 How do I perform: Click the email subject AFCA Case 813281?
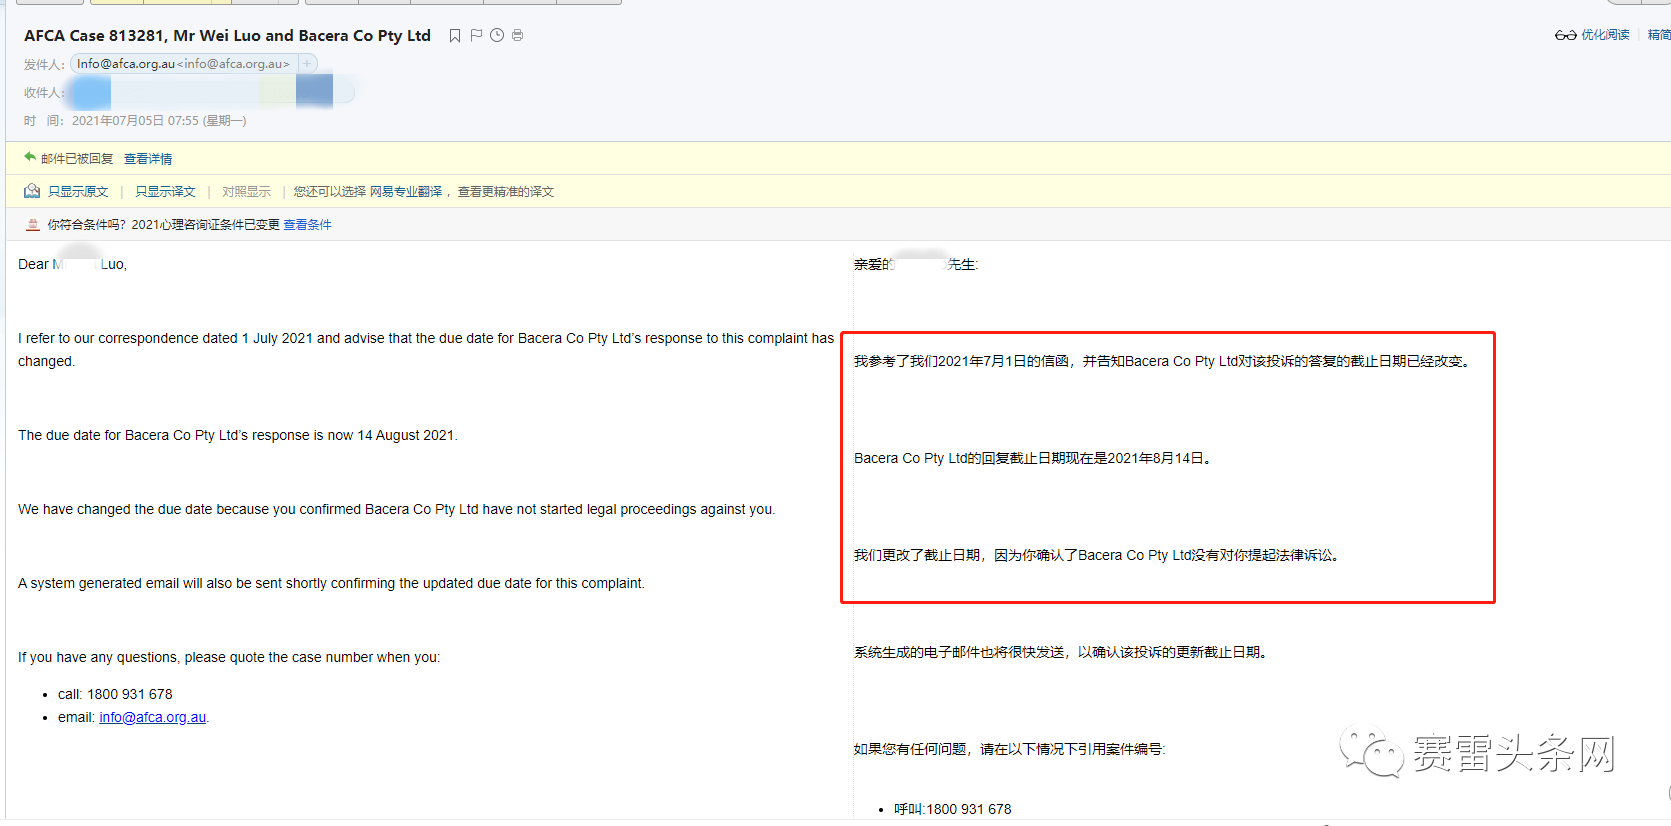click(x=227, y=36)
